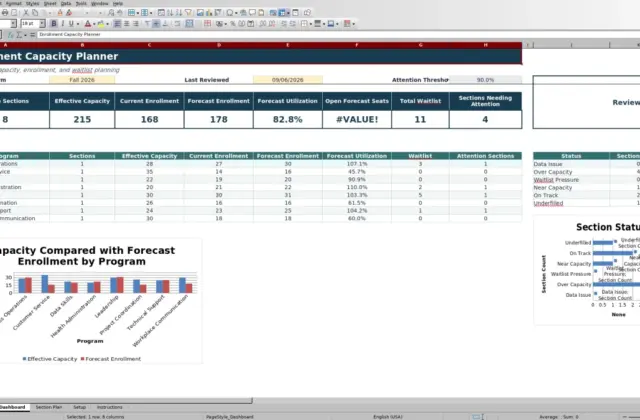Apply the border color swatch
Screen dimensions: 640x420
pos(331,24)
